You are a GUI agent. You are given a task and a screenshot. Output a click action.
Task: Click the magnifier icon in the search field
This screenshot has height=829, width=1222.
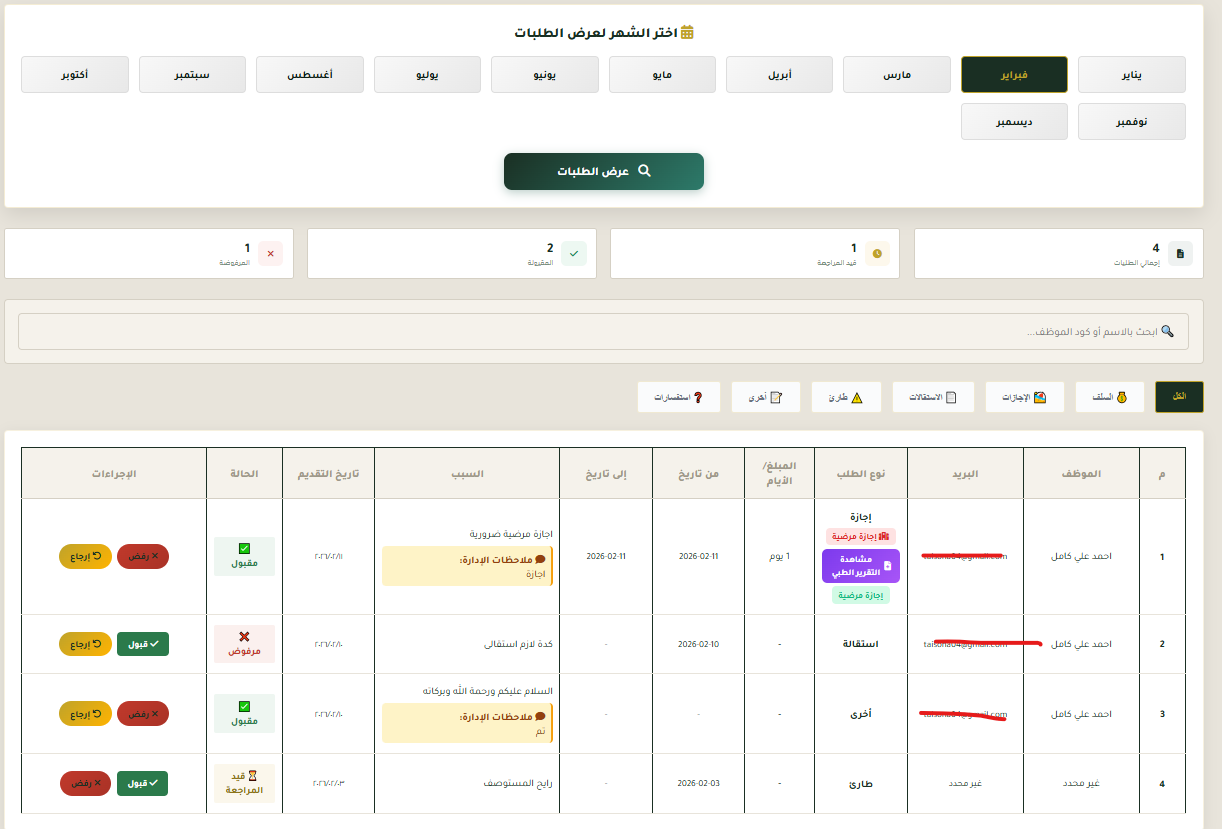(1166, 331)
